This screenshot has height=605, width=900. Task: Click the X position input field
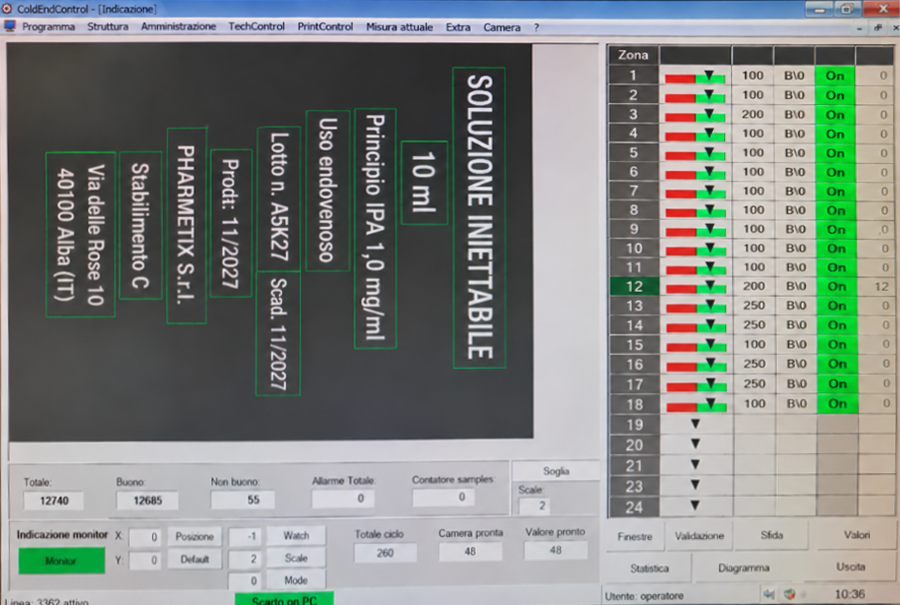click(x=144, y=537)
